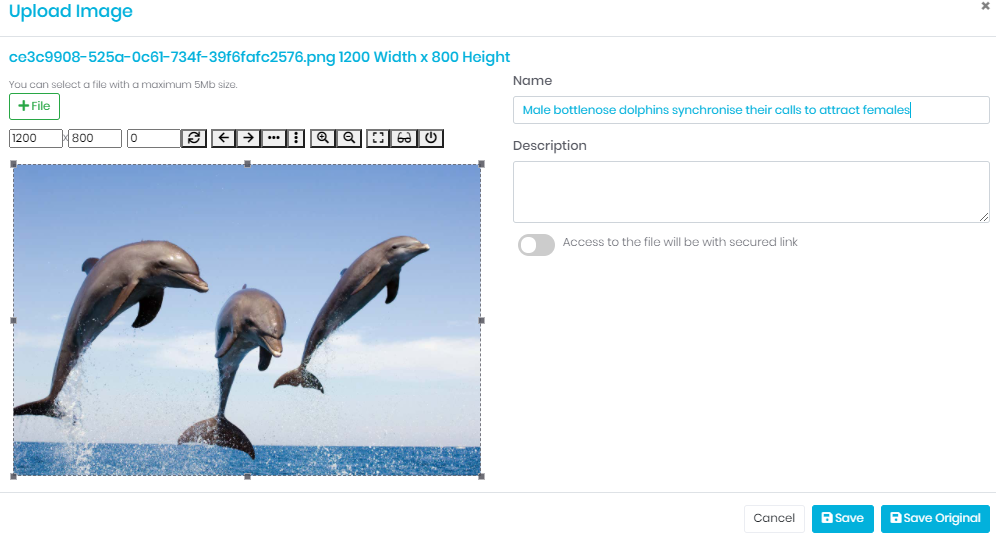This screenshot has width=996, height=536.
Task: Click the right arrow toolbar button
Action: tap(248, 138)
